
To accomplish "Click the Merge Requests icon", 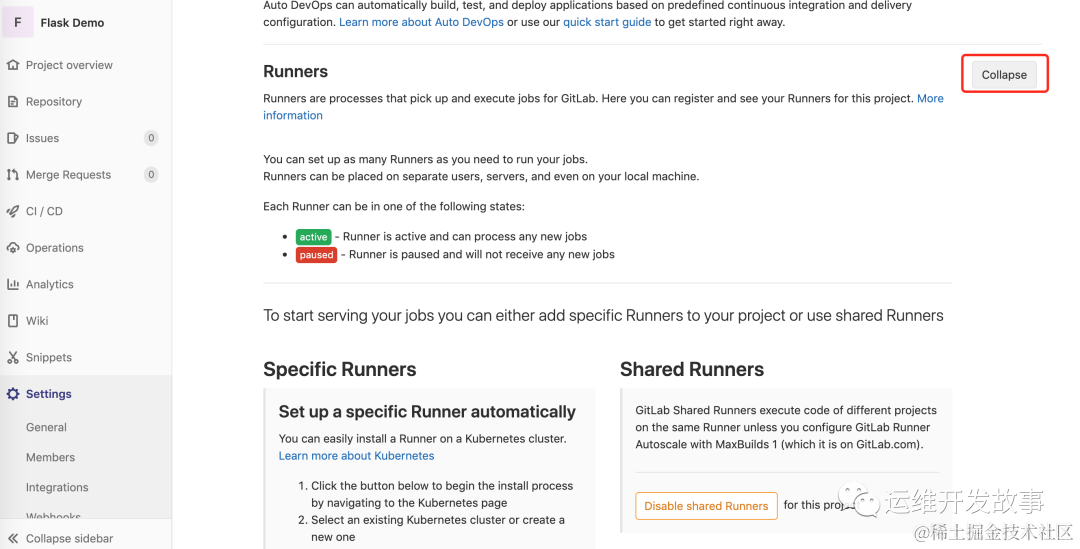I will click(12, 174).
